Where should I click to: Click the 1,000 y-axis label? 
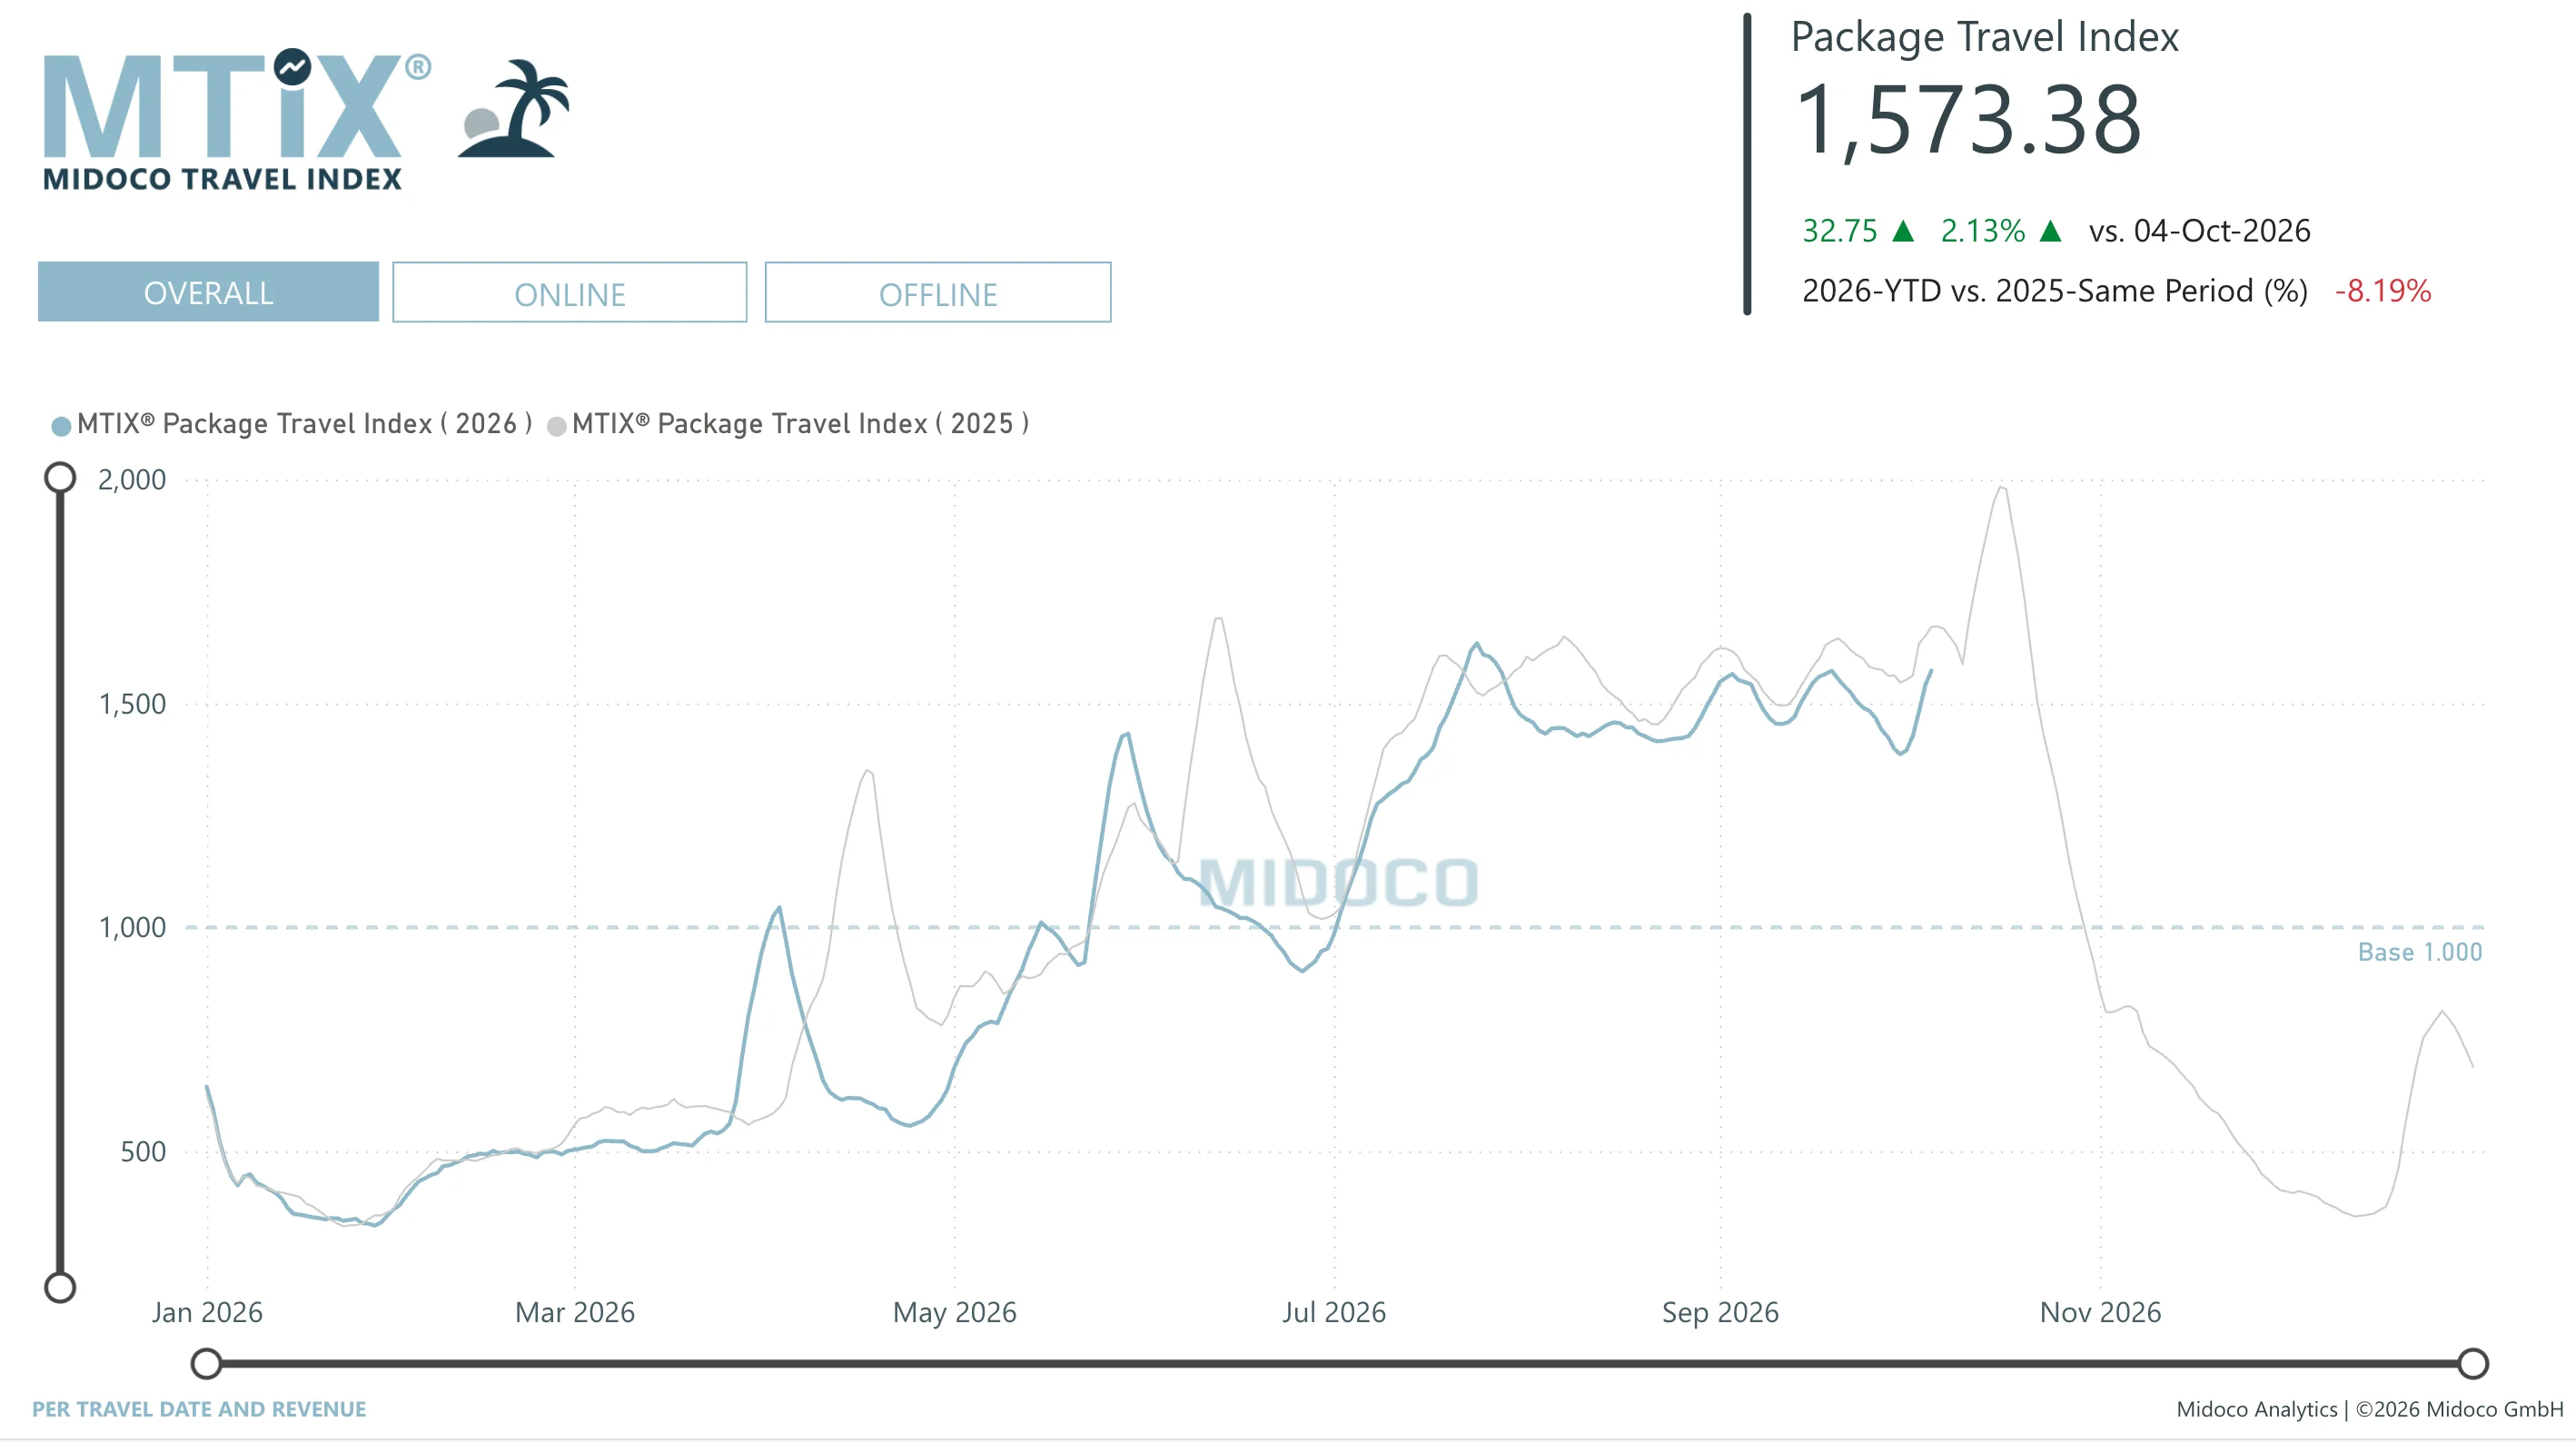click(132, 927)
